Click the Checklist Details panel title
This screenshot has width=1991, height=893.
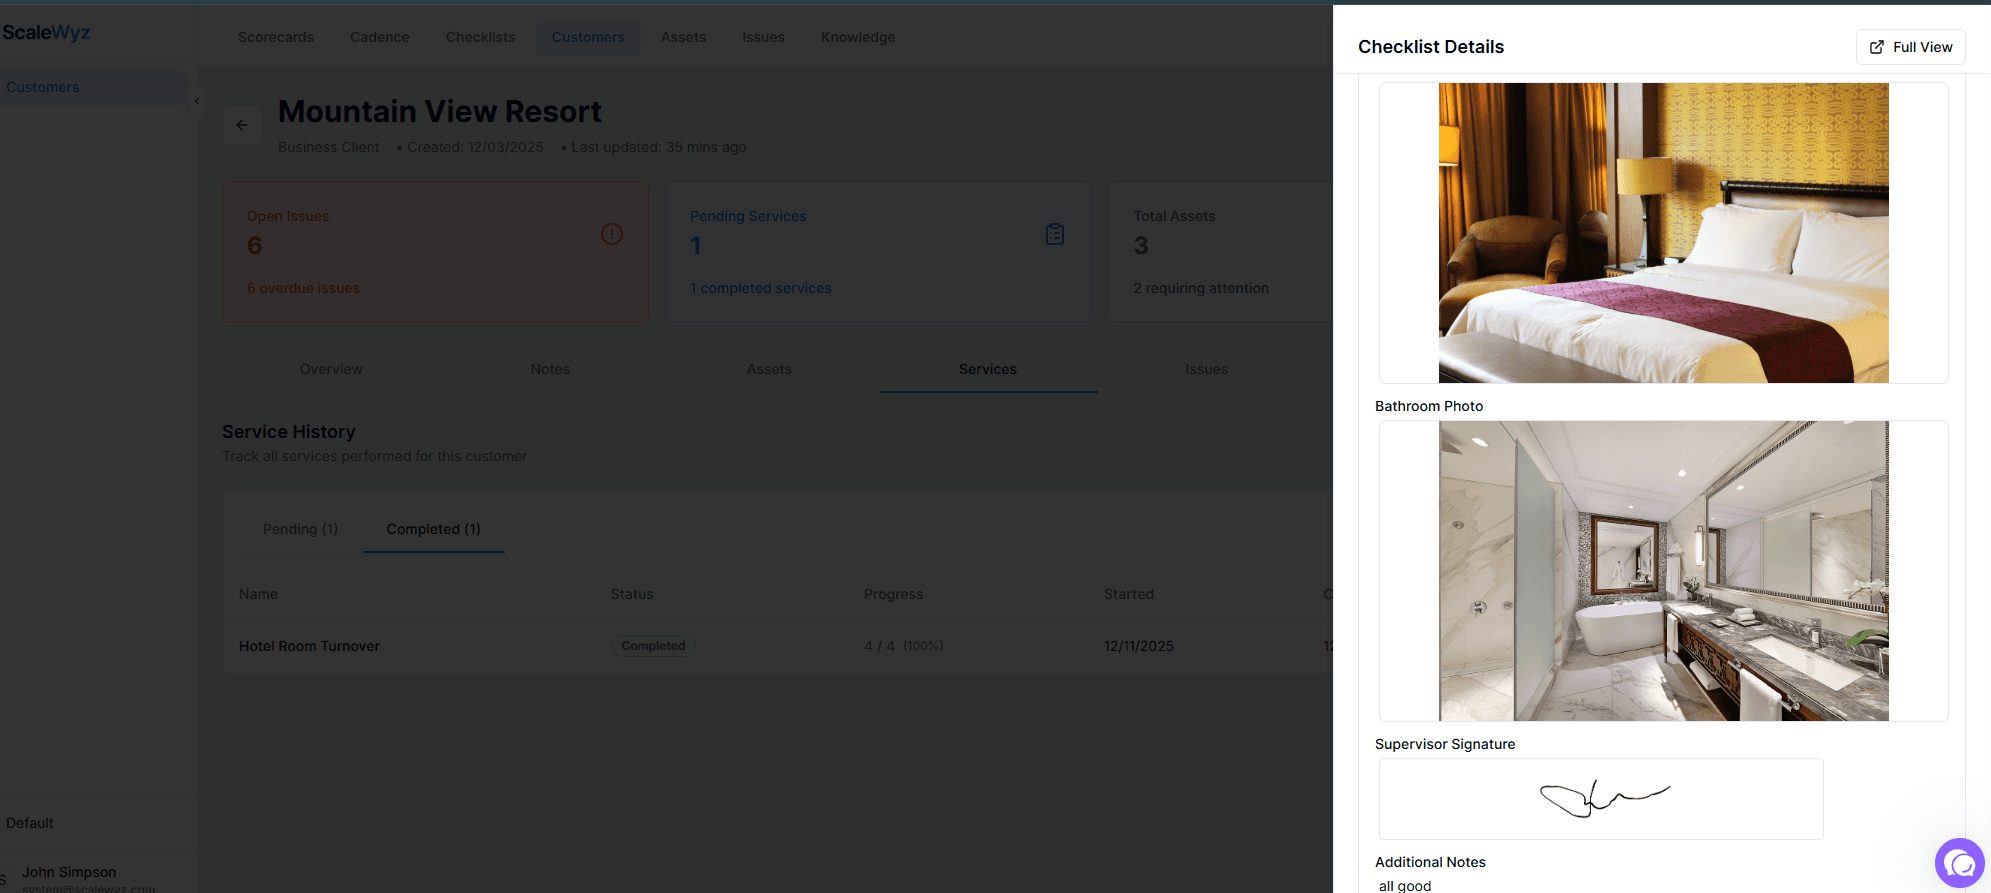click(x=1431, y=47)
